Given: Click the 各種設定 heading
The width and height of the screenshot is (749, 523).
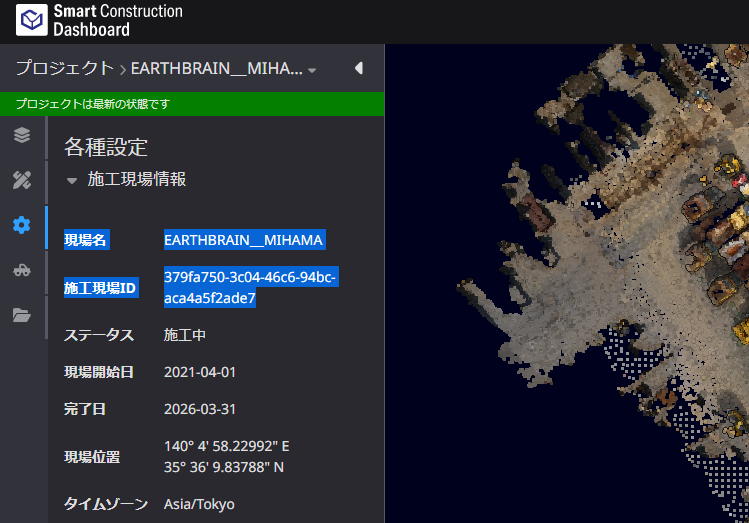Looking at the screenshot, I should click(106, 147).
